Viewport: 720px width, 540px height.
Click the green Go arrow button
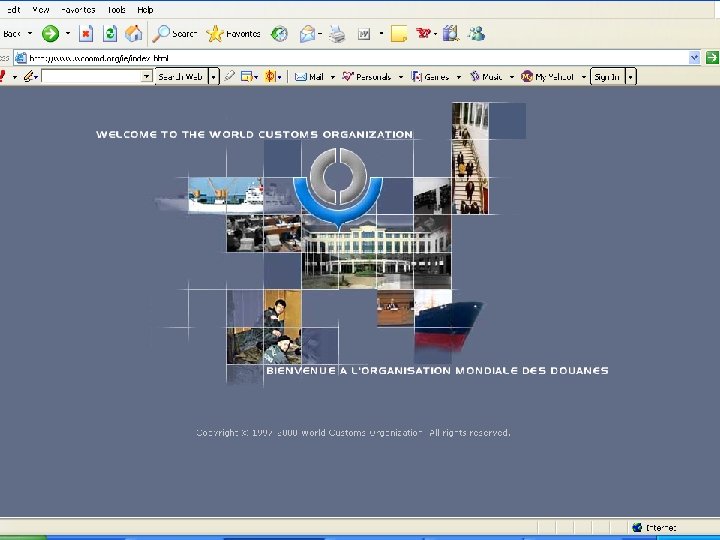(712, 57)
